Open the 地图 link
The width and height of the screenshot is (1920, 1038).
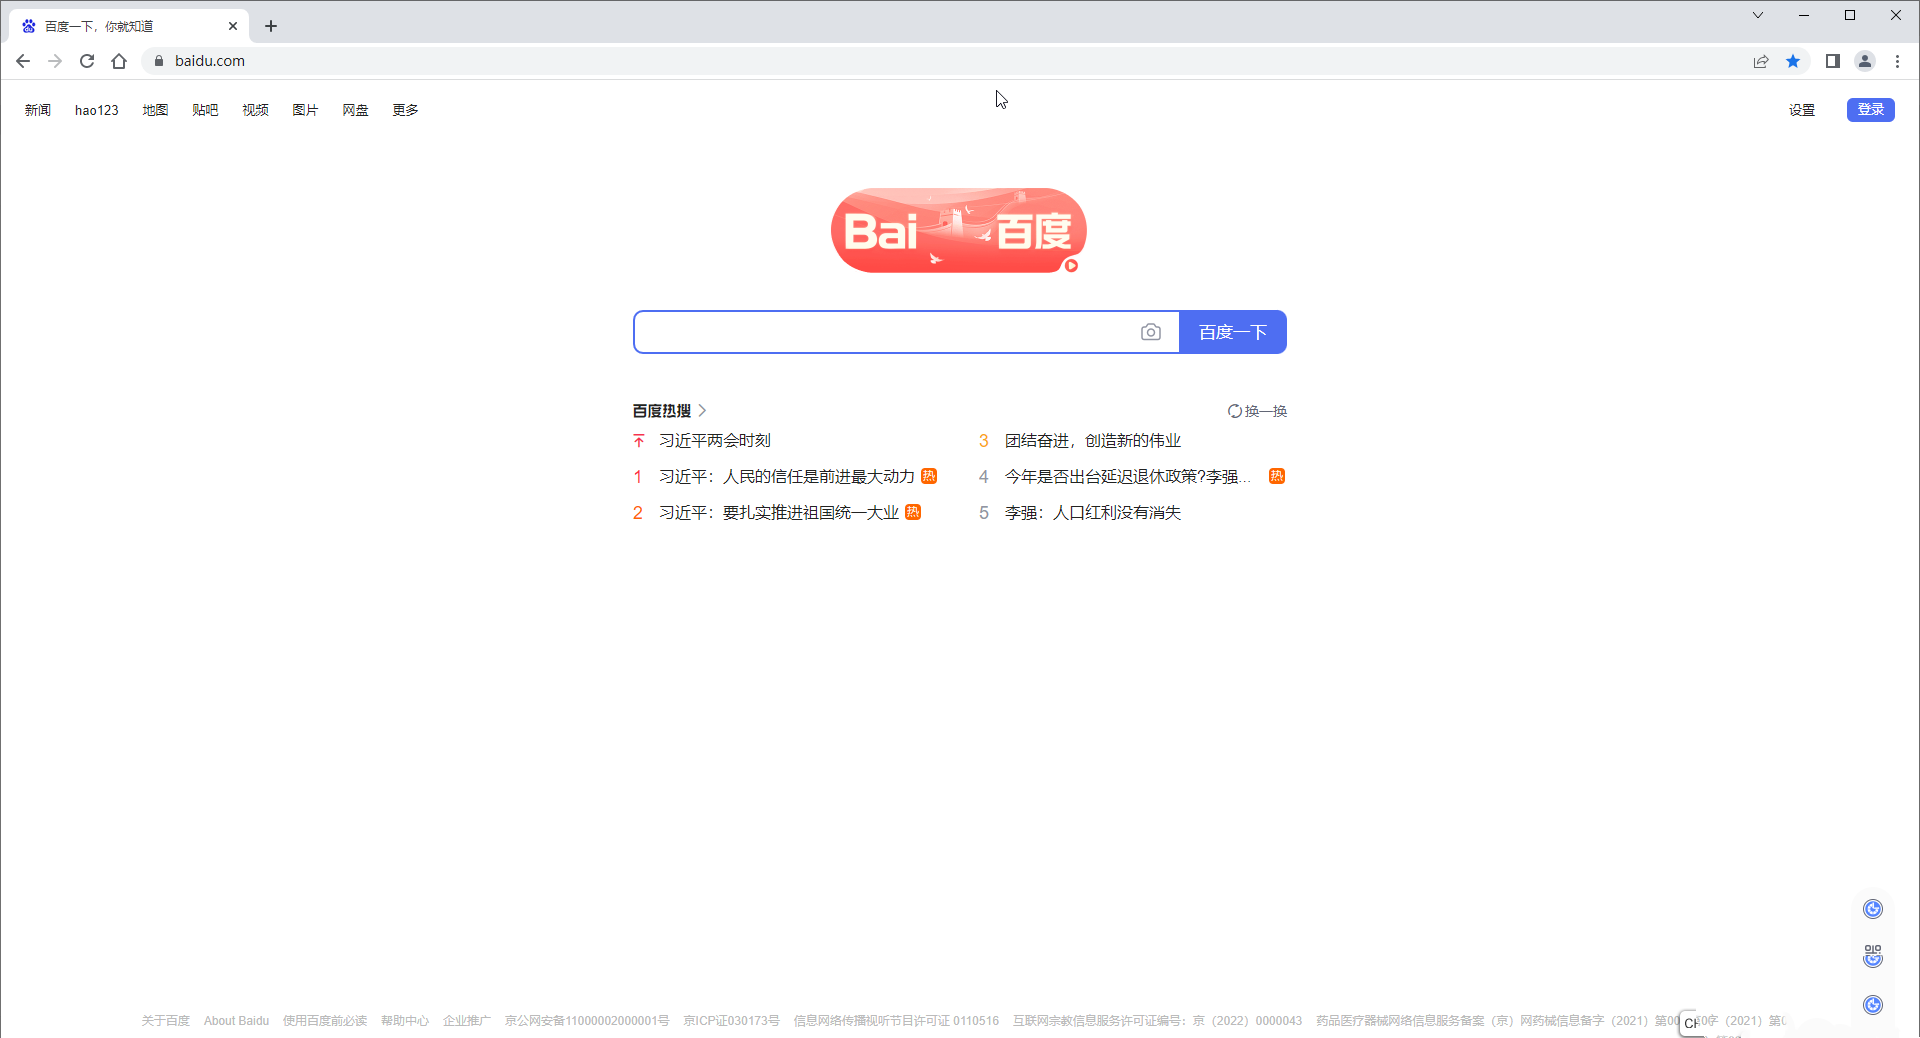[155, 110]
